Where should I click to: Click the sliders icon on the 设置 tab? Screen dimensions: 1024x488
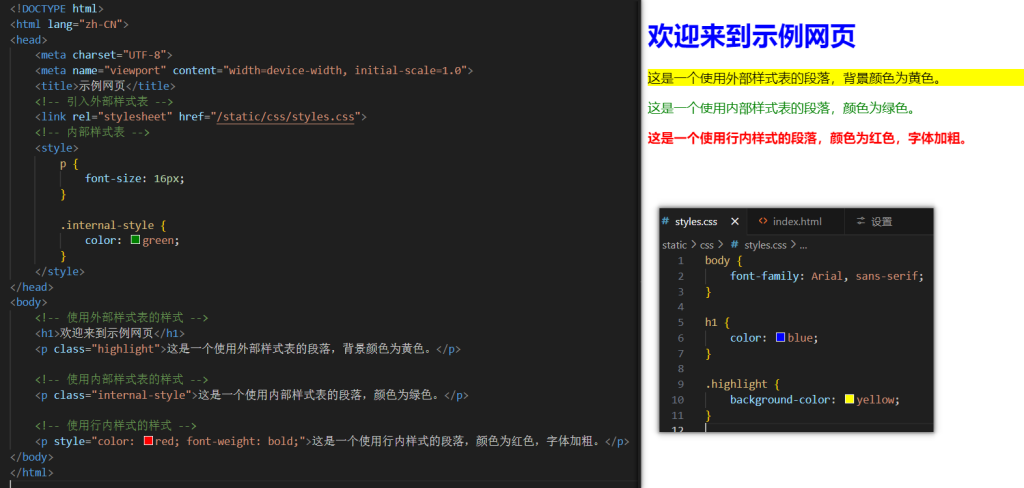[860, 221]
